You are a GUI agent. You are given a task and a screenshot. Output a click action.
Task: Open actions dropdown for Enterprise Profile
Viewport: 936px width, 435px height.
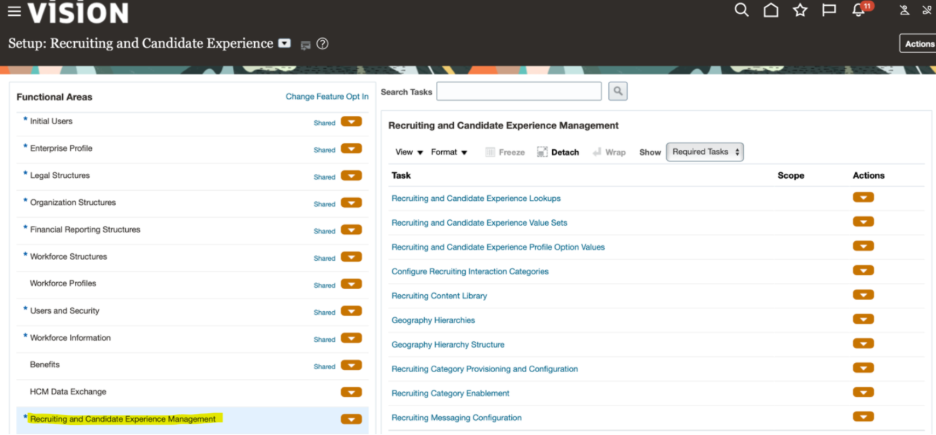[351, 149]
